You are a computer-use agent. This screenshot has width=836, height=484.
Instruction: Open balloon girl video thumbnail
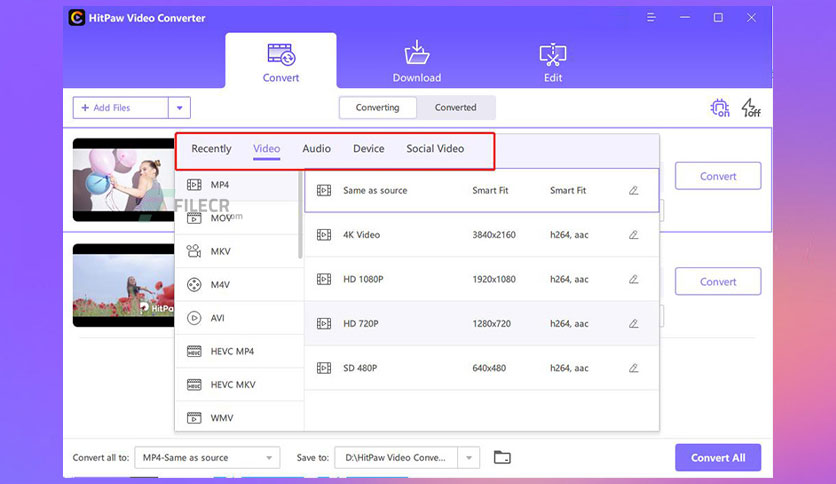124,180
